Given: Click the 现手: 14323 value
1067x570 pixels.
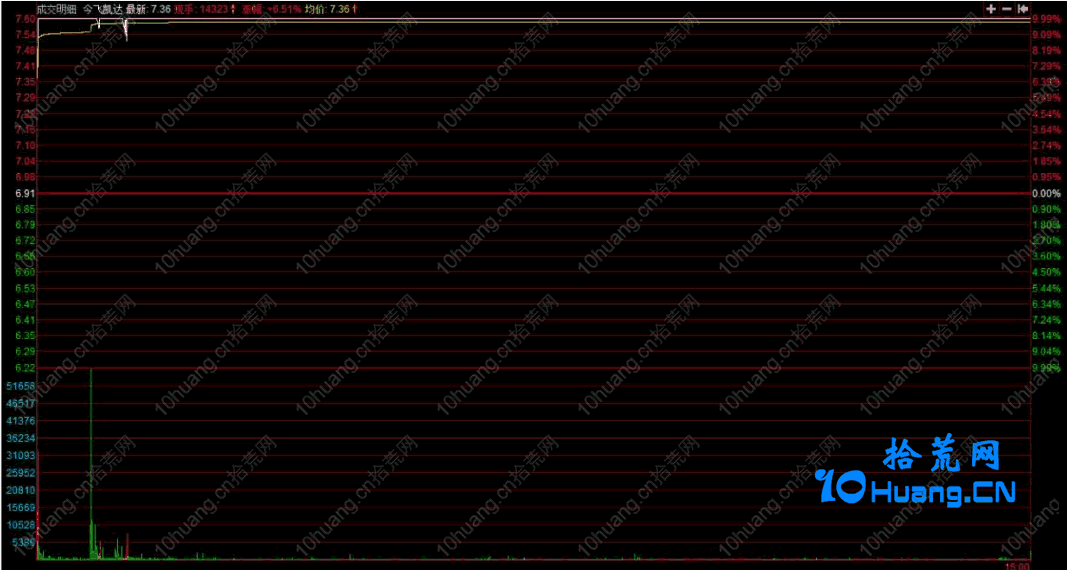Looking at the screenshot, I should click(x=201, y=9).
